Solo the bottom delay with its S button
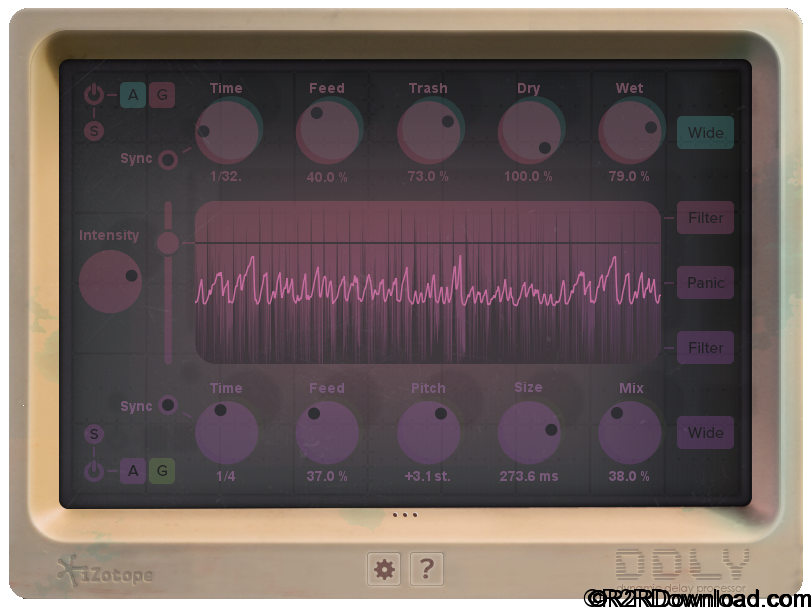The image size is (811, 607). (94, 434)
